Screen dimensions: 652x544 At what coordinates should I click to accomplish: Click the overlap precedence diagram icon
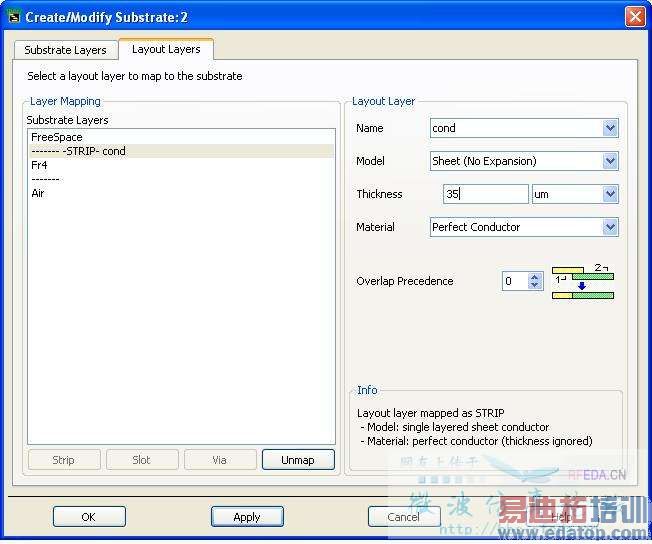(x=583, y=282)
